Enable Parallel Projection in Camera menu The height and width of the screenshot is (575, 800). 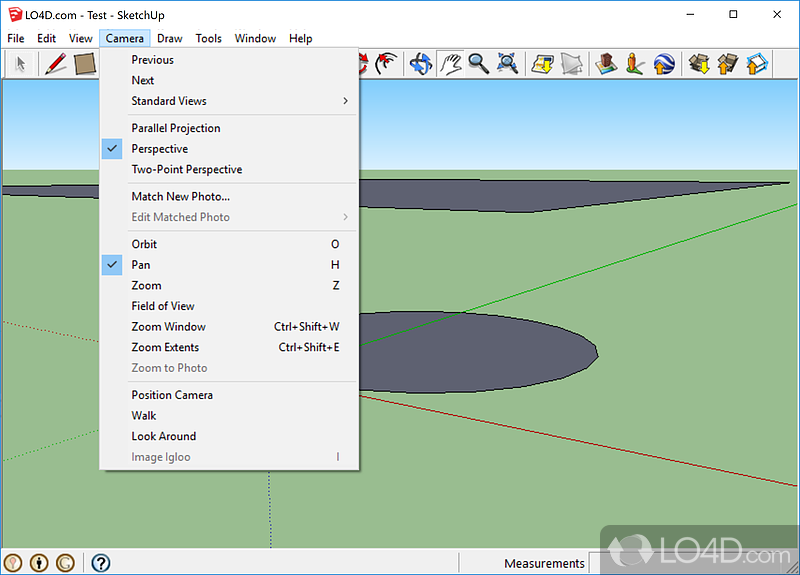click(175, 128)
